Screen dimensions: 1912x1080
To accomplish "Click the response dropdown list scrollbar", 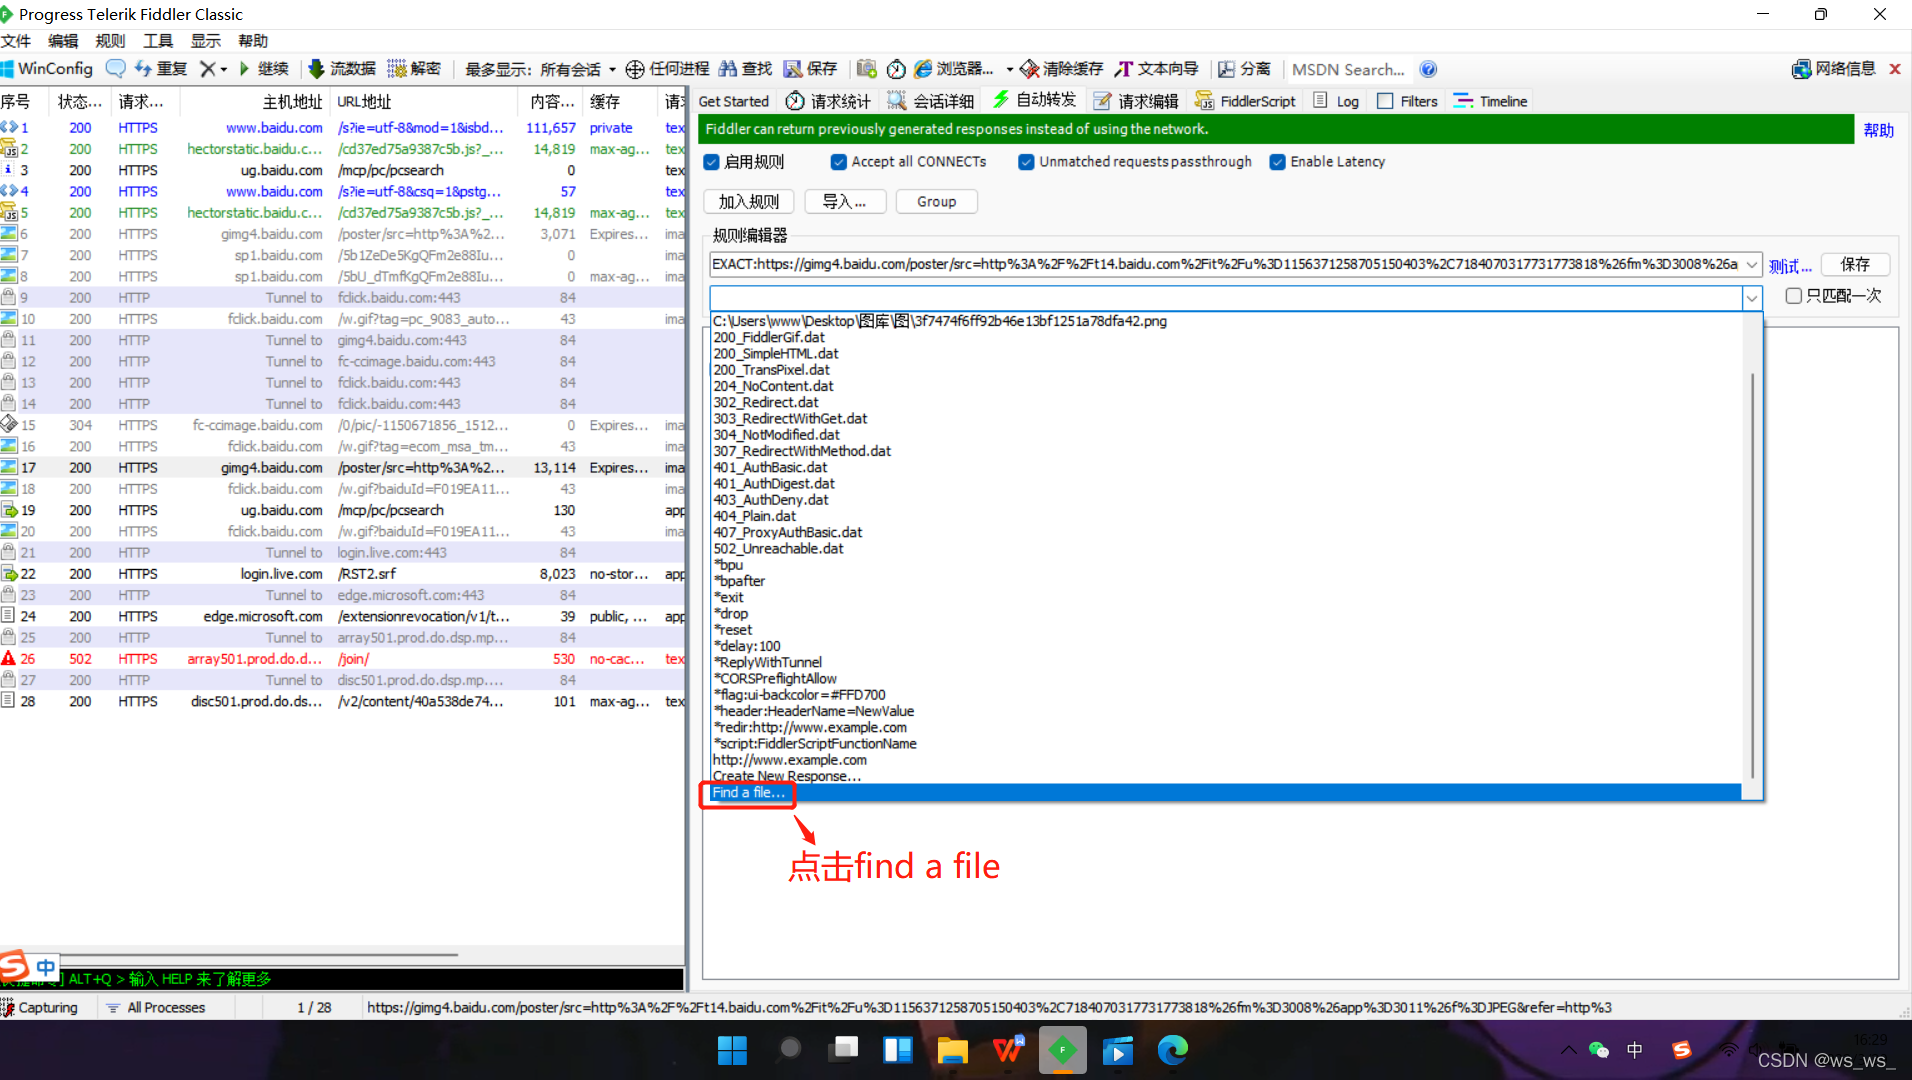I will click(1752, 576).
